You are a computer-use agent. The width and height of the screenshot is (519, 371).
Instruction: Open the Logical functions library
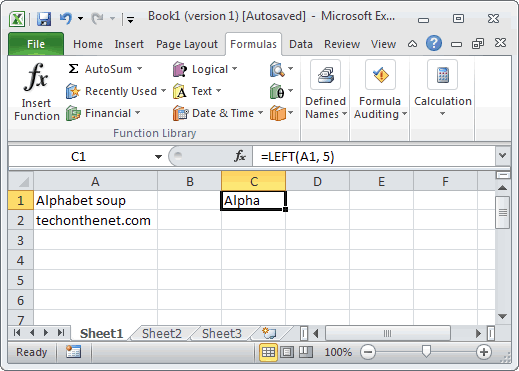205,69
